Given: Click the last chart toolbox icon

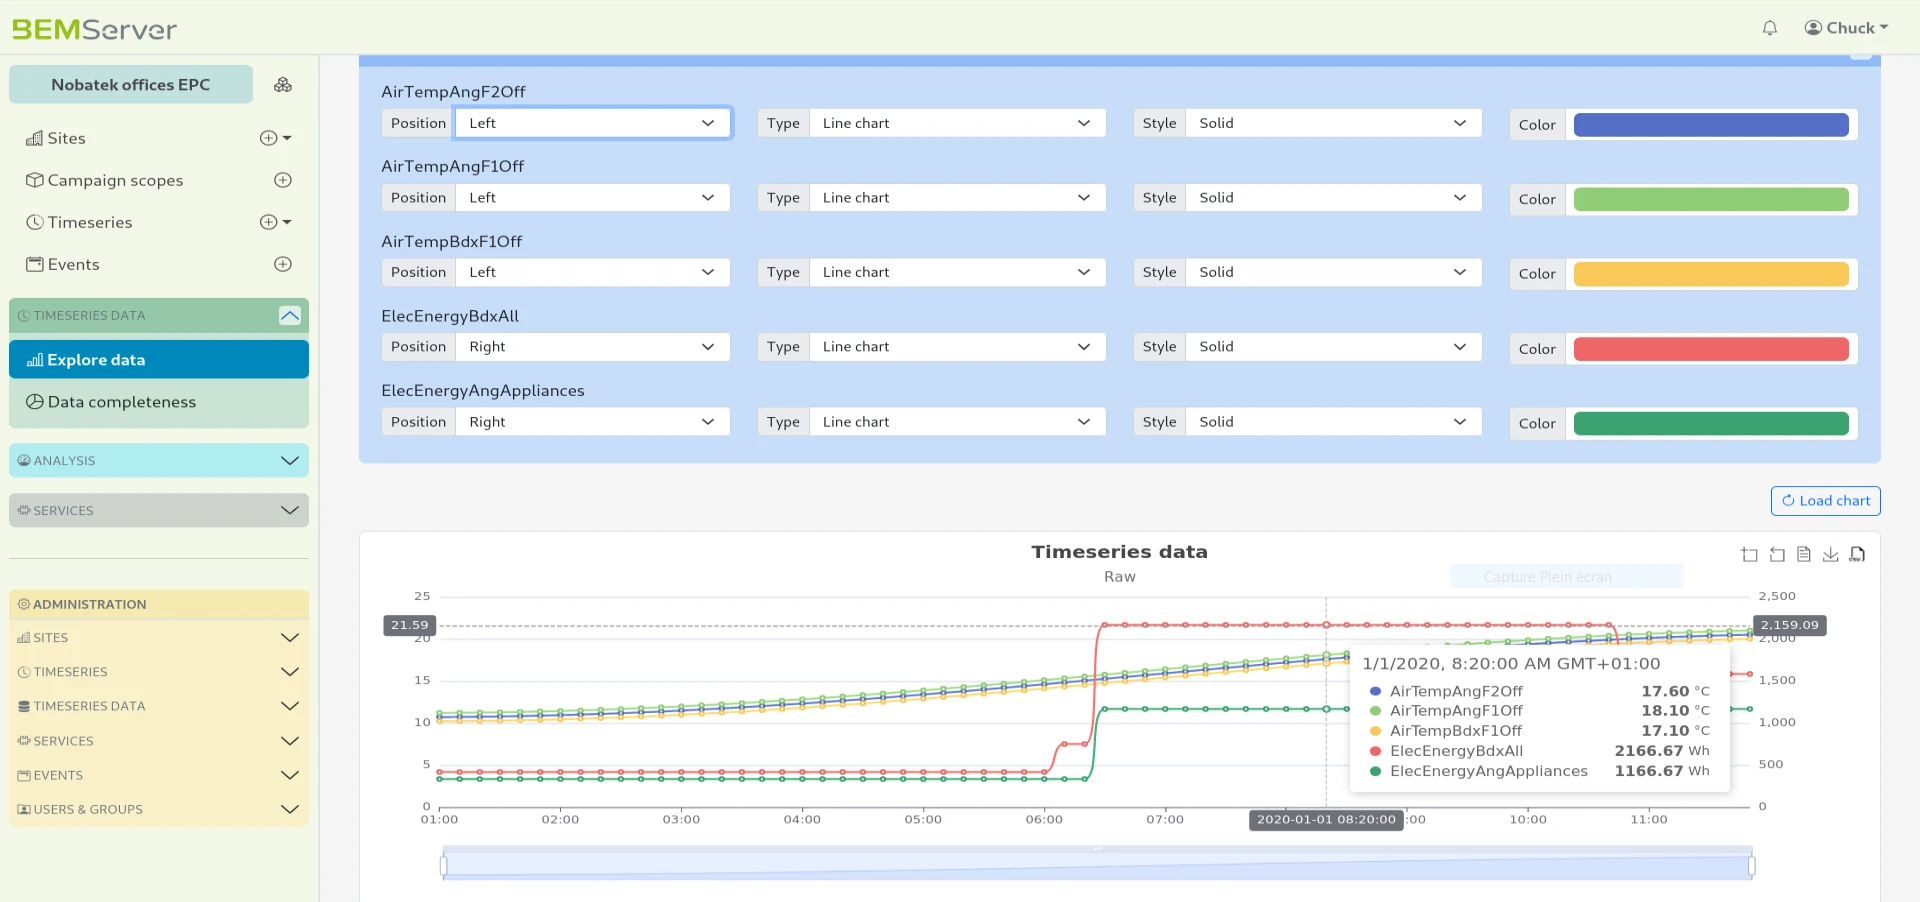Looking at the screenshot, I should click(1858, 554).
